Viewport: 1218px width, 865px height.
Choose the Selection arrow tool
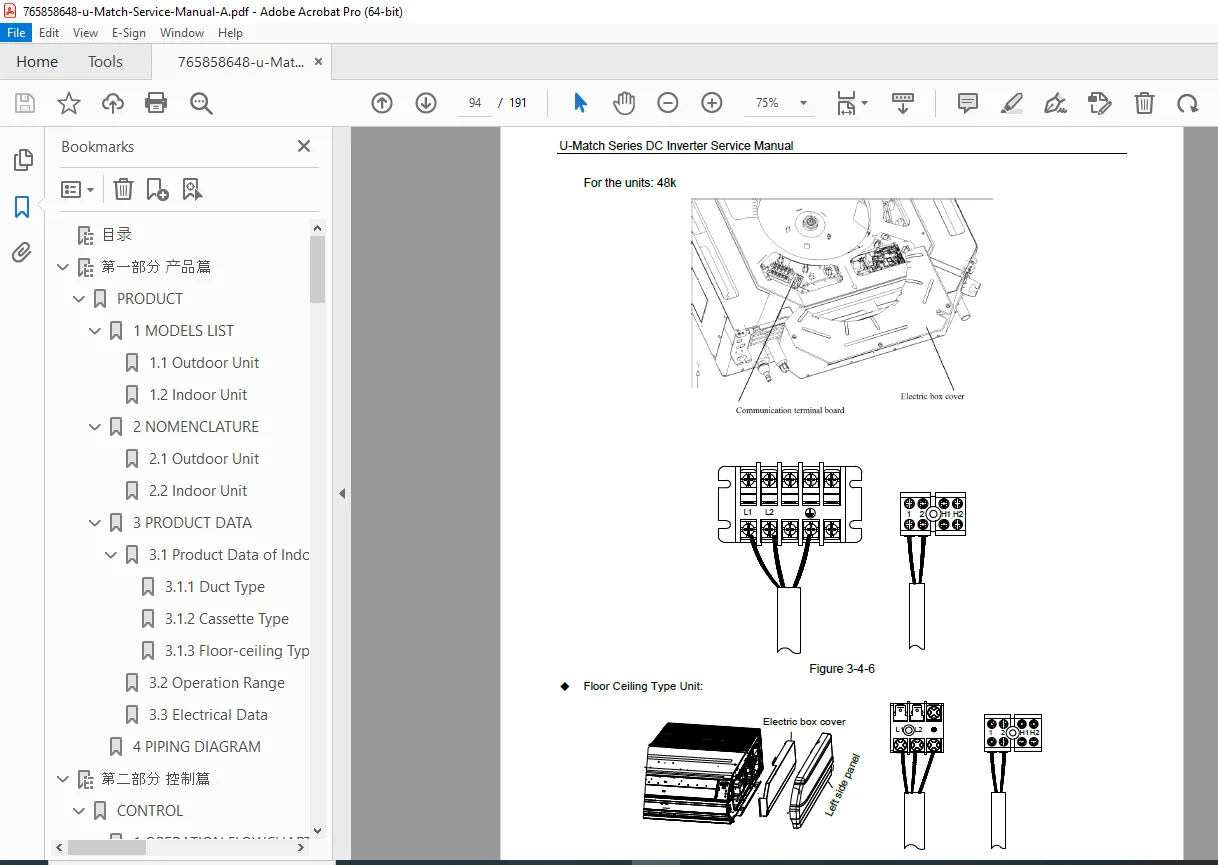580,103
